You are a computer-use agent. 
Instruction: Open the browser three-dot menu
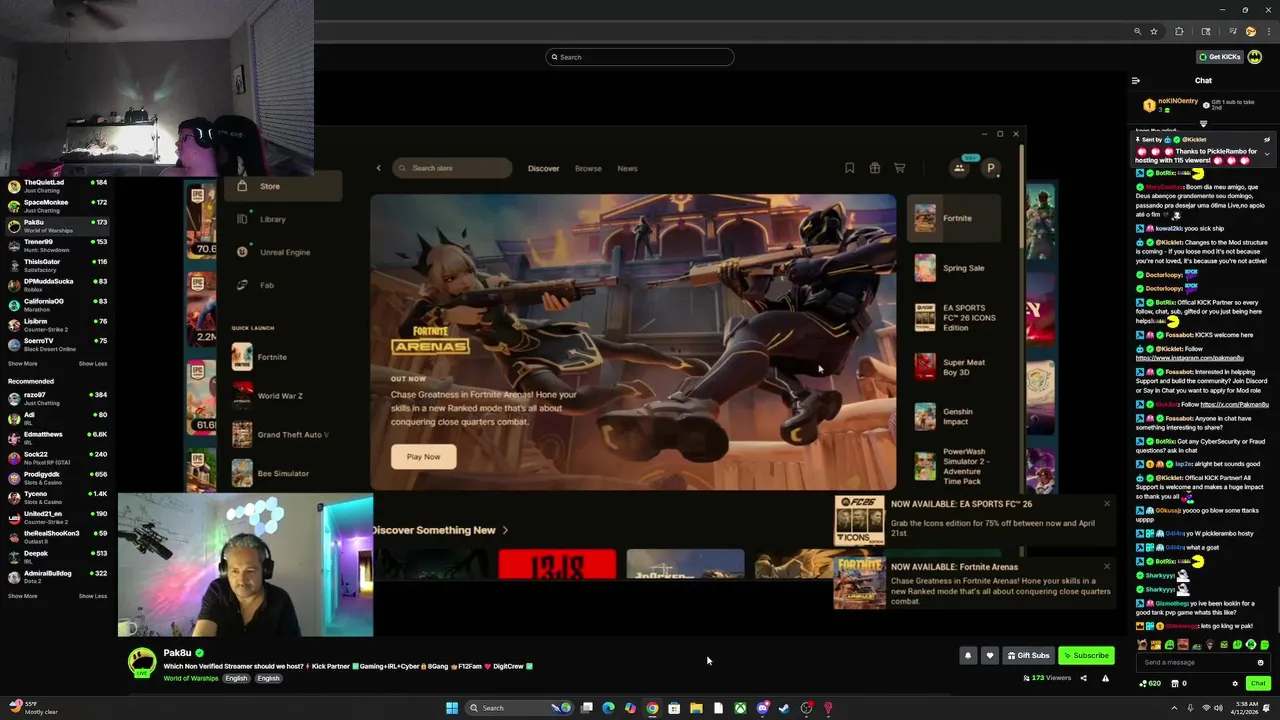tap(1269, 32)
